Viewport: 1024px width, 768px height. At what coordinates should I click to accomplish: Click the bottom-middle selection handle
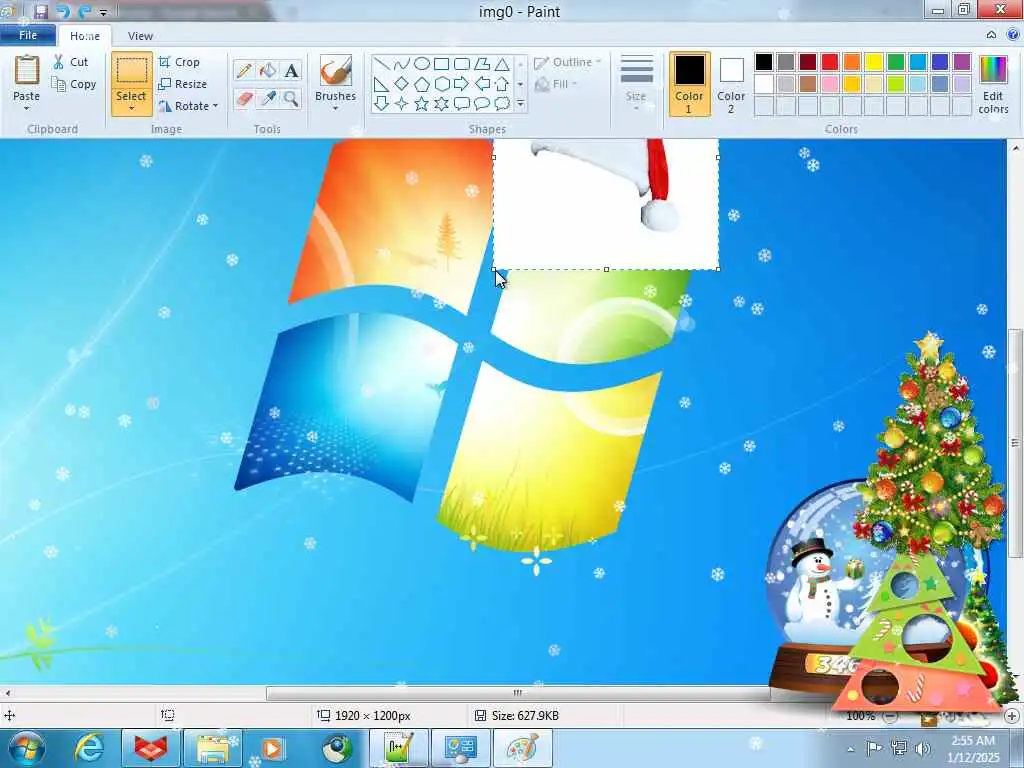pos(607,270)
